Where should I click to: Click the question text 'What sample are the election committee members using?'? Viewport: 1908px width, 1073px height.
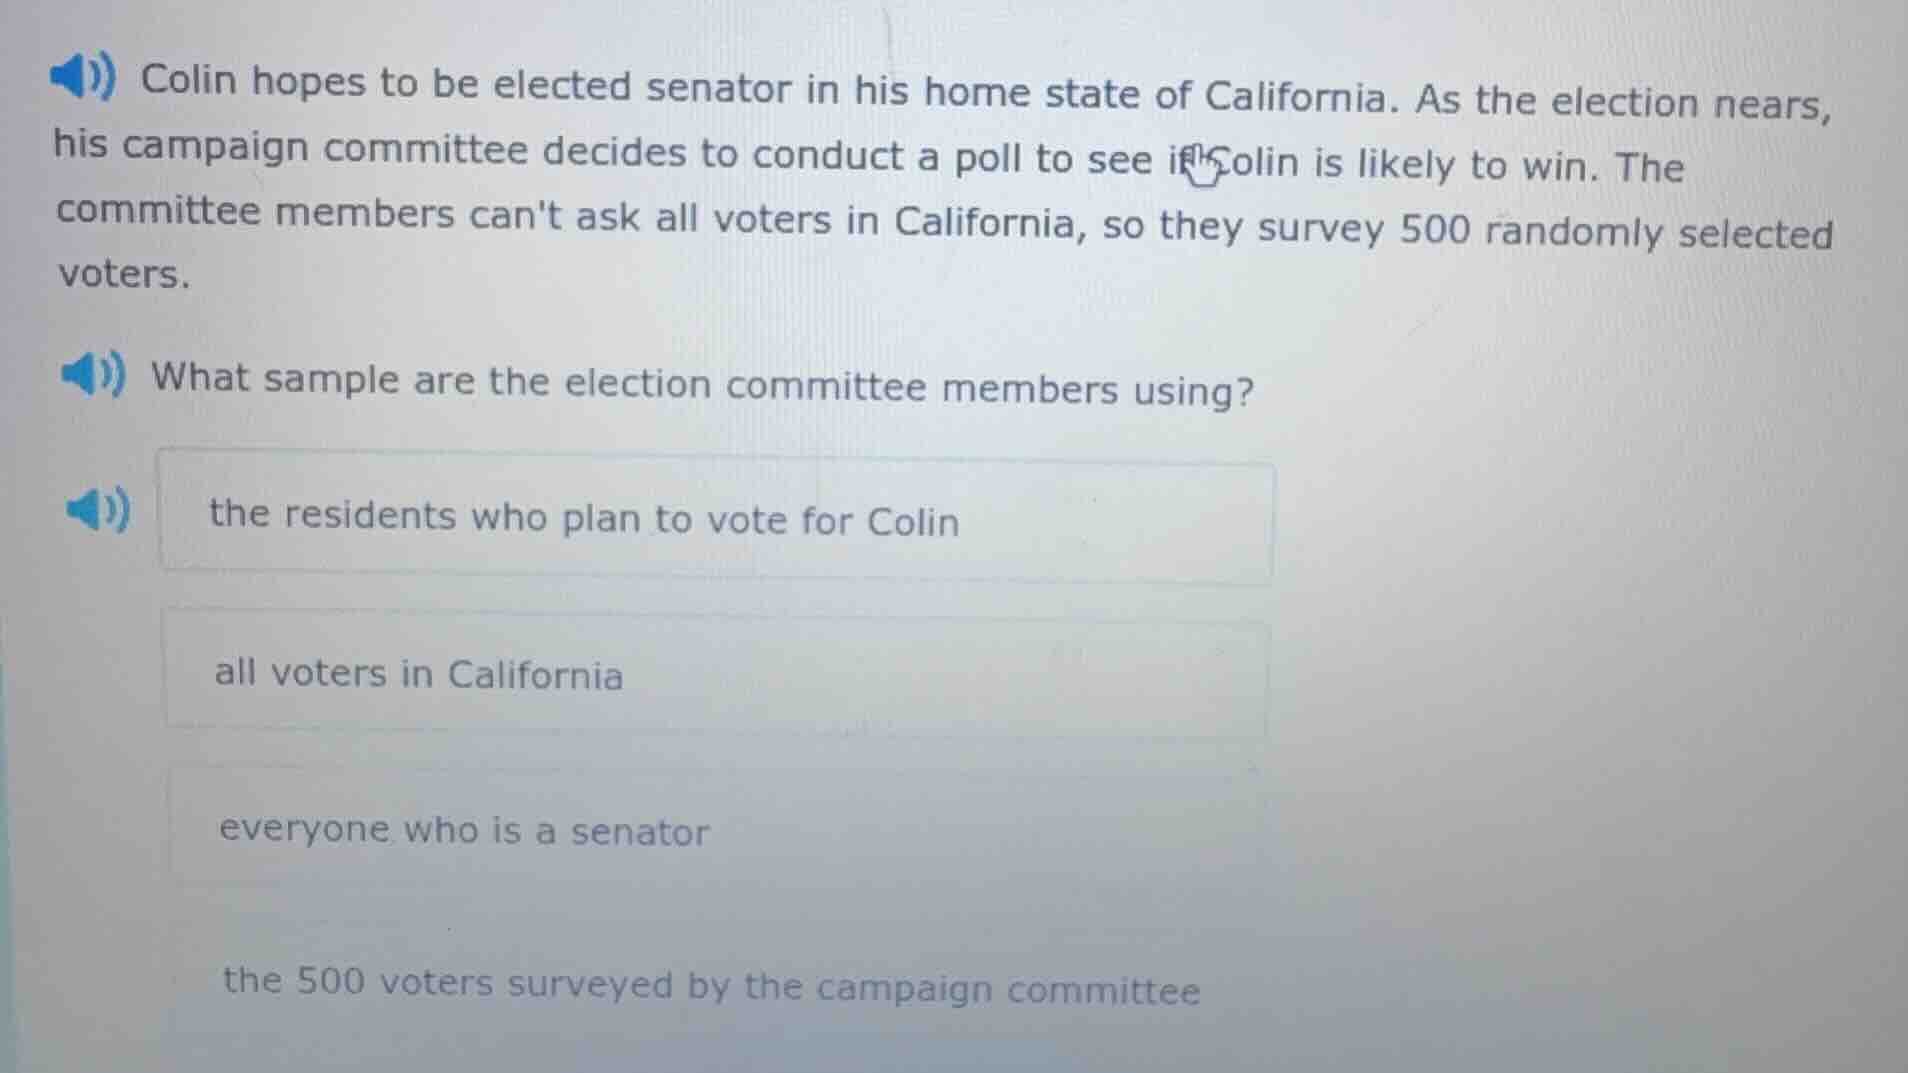(702, 385)
